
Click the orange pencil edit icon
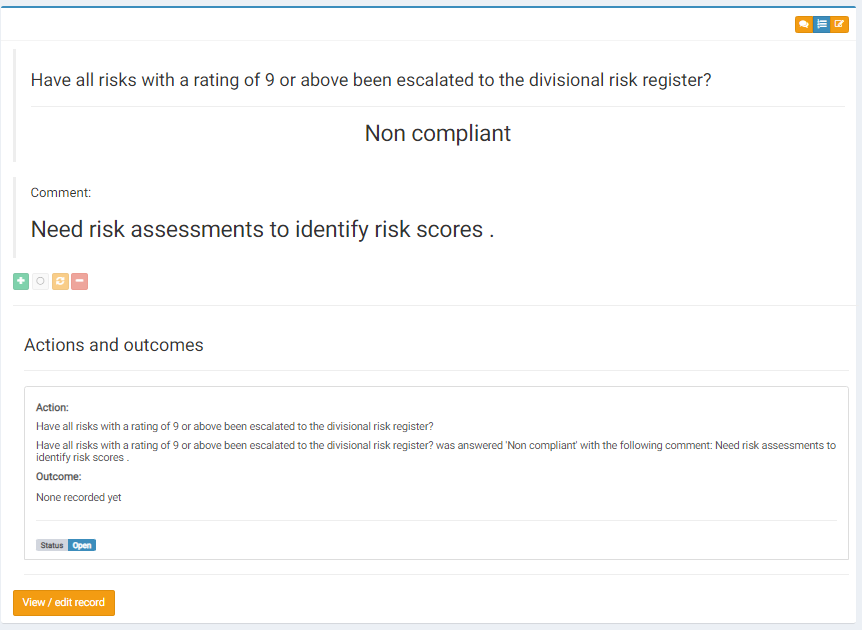coord(839,24)
